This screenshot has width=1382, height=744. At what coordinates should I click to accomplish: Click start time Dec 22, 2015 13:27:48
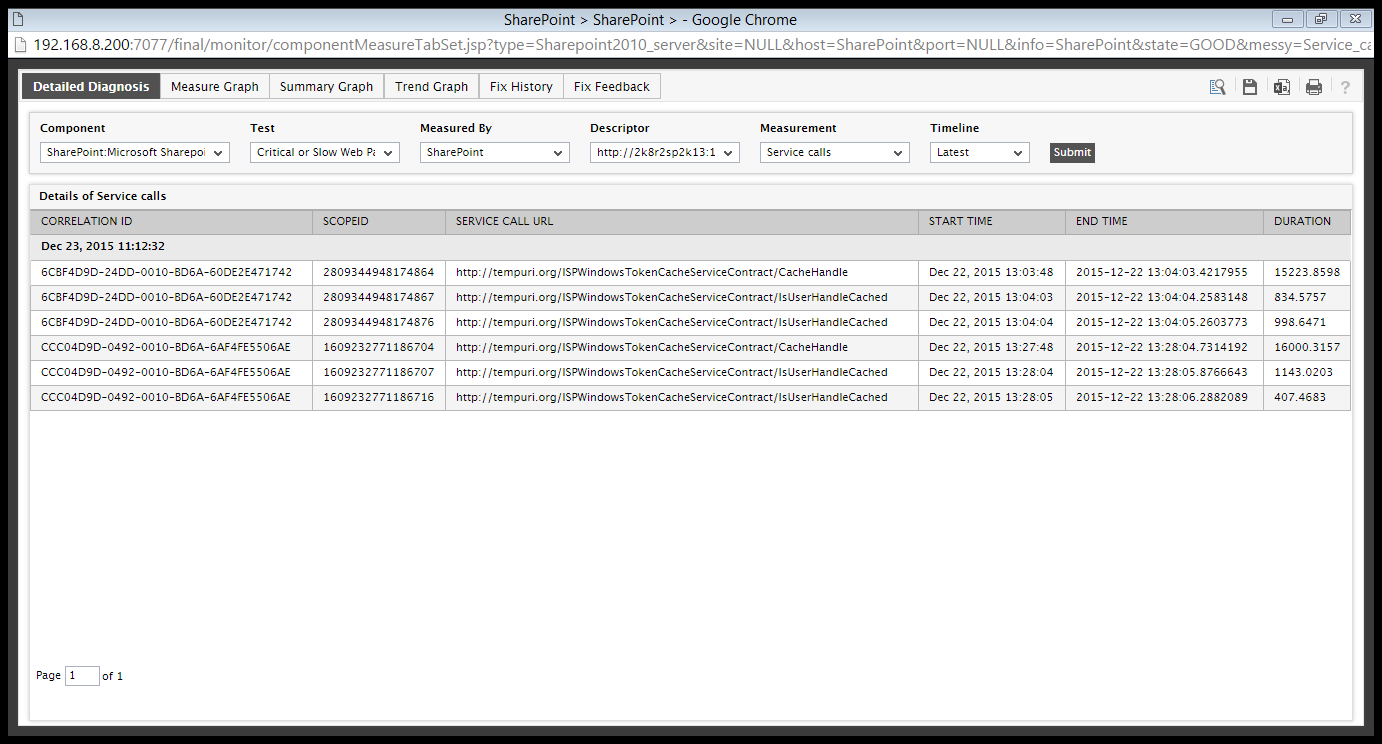click(x=991, y=347)
